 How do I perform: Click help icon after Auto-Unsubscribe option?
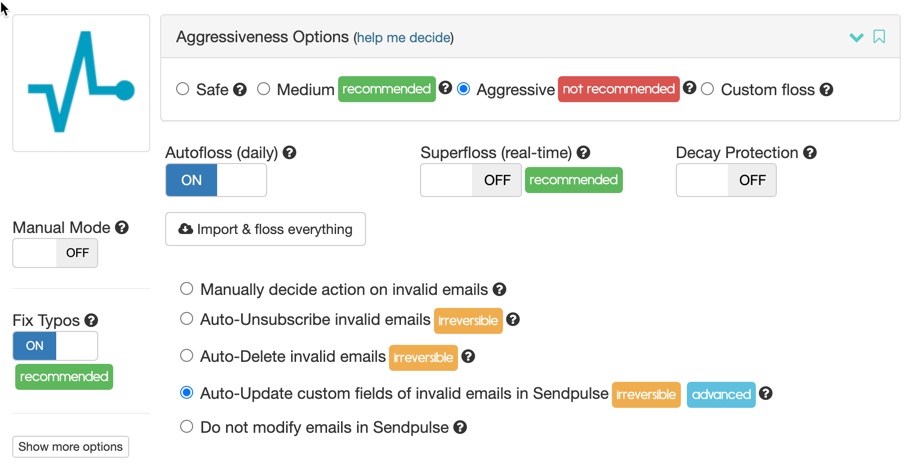[x=513, y=320]
